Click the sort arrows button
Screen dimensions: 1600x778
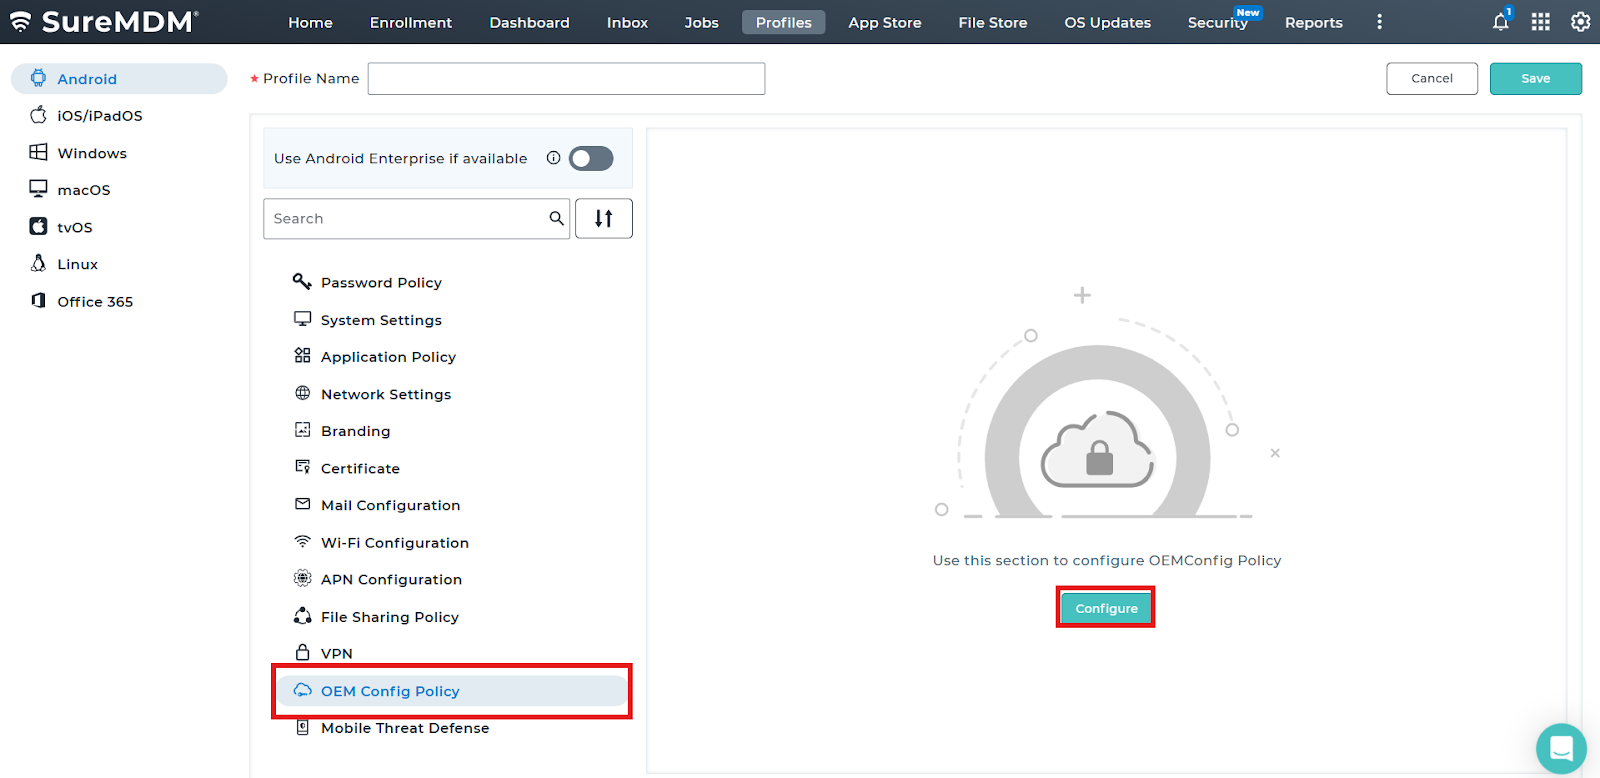click(x=603, y=218)
